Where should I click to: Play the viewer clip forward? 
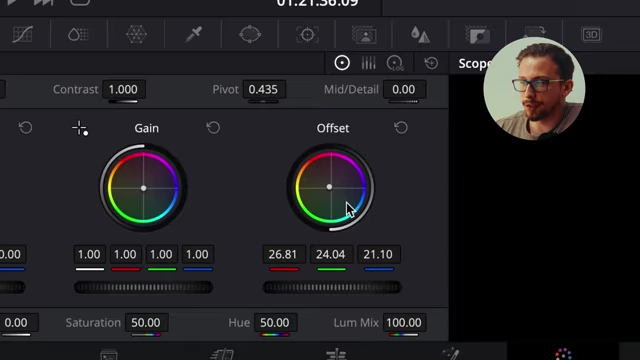[11, 2]
